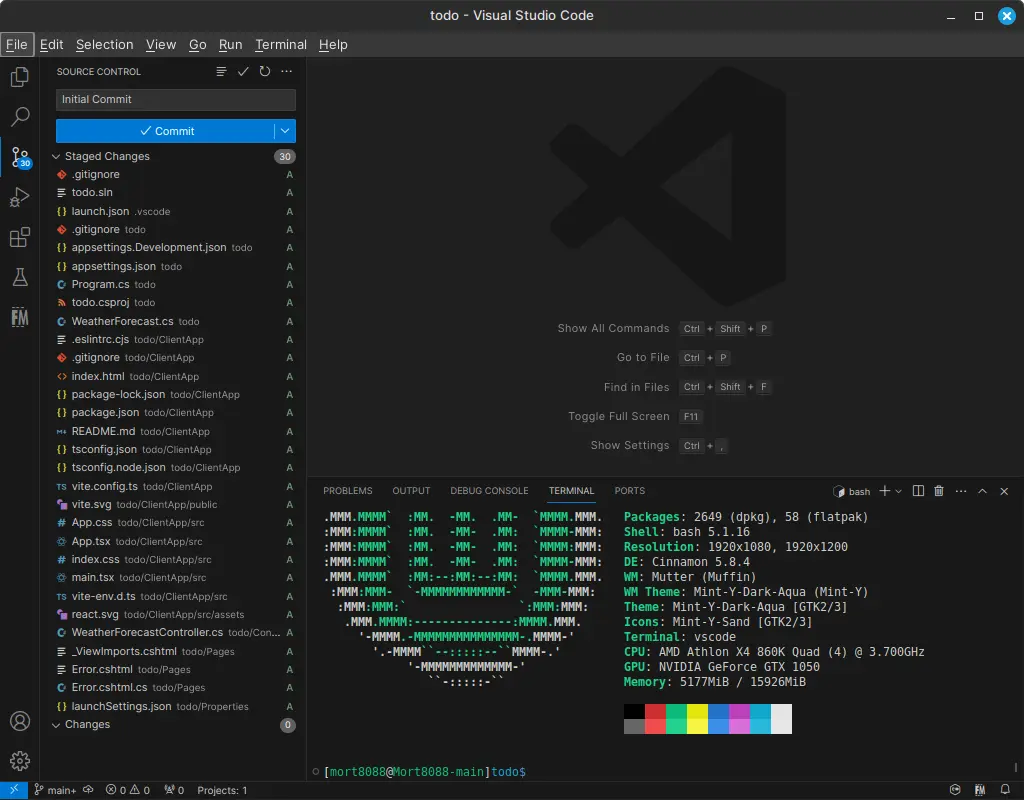Image resolution: width=1024 pixels, height=800 pixels.
Task: Toggle view as tree in Source Control
Action: (x=221, y=72)
